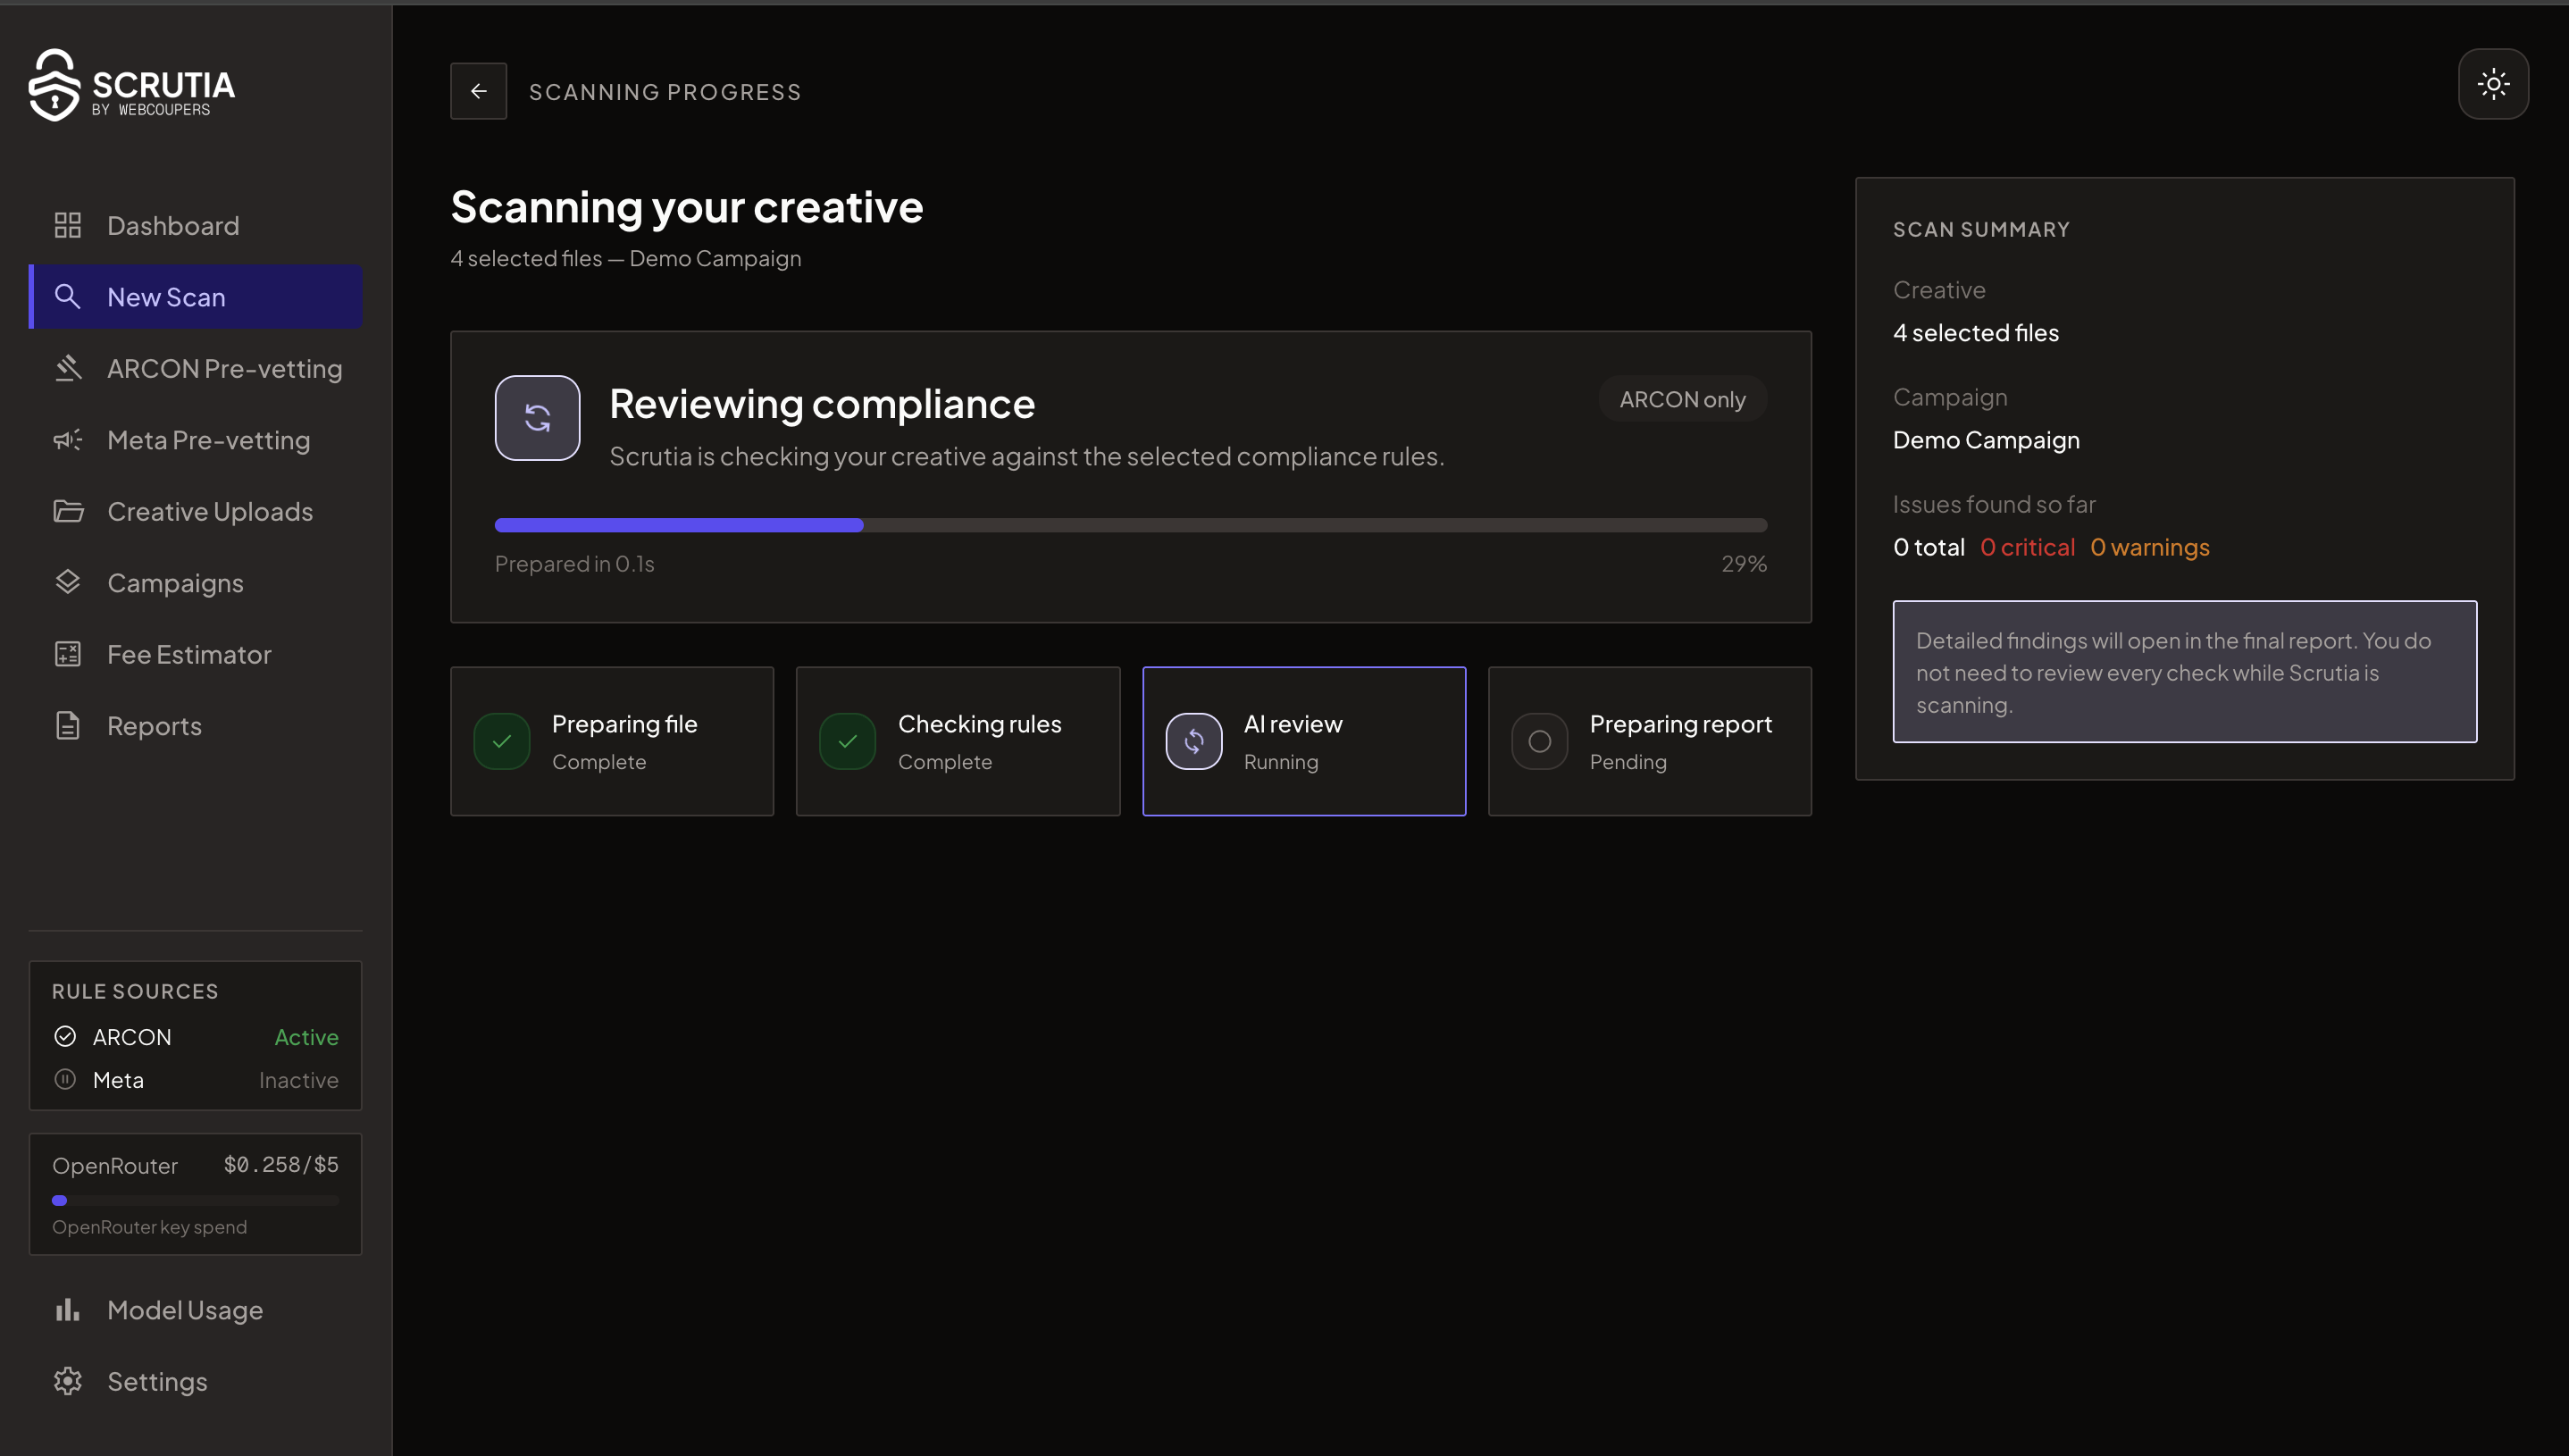Viewport: 2569px width, 1456px height.
Task: Click ARCON Pre-vetting gavel icon
Action: [x=67, y=368]
